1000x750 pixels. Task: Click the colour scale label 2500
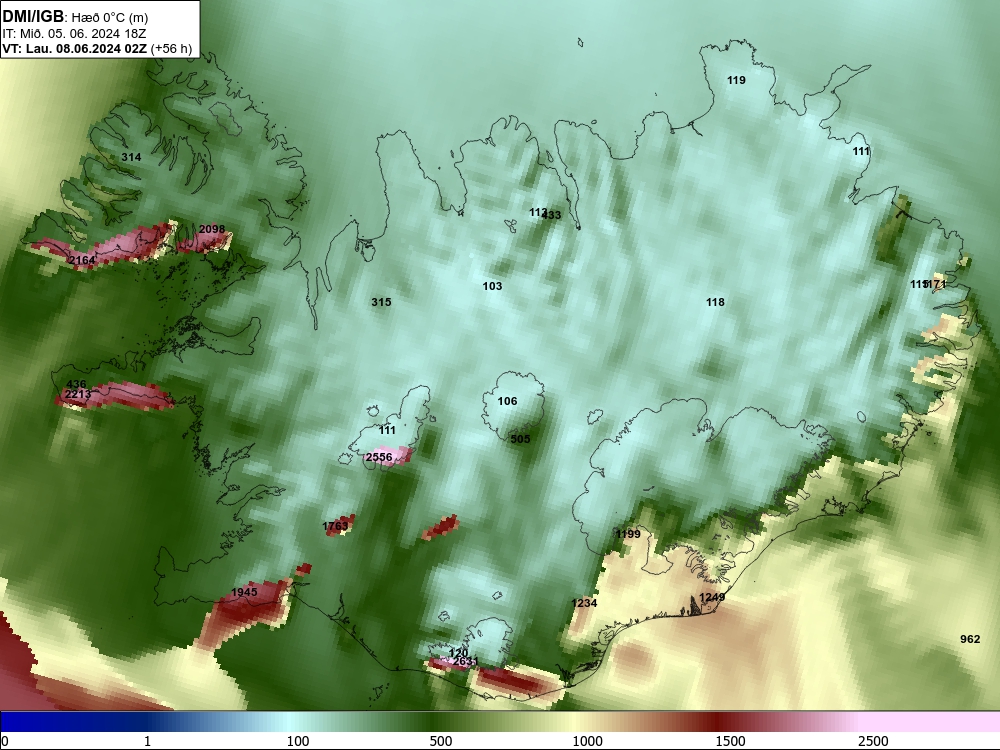tap(873, 741)
